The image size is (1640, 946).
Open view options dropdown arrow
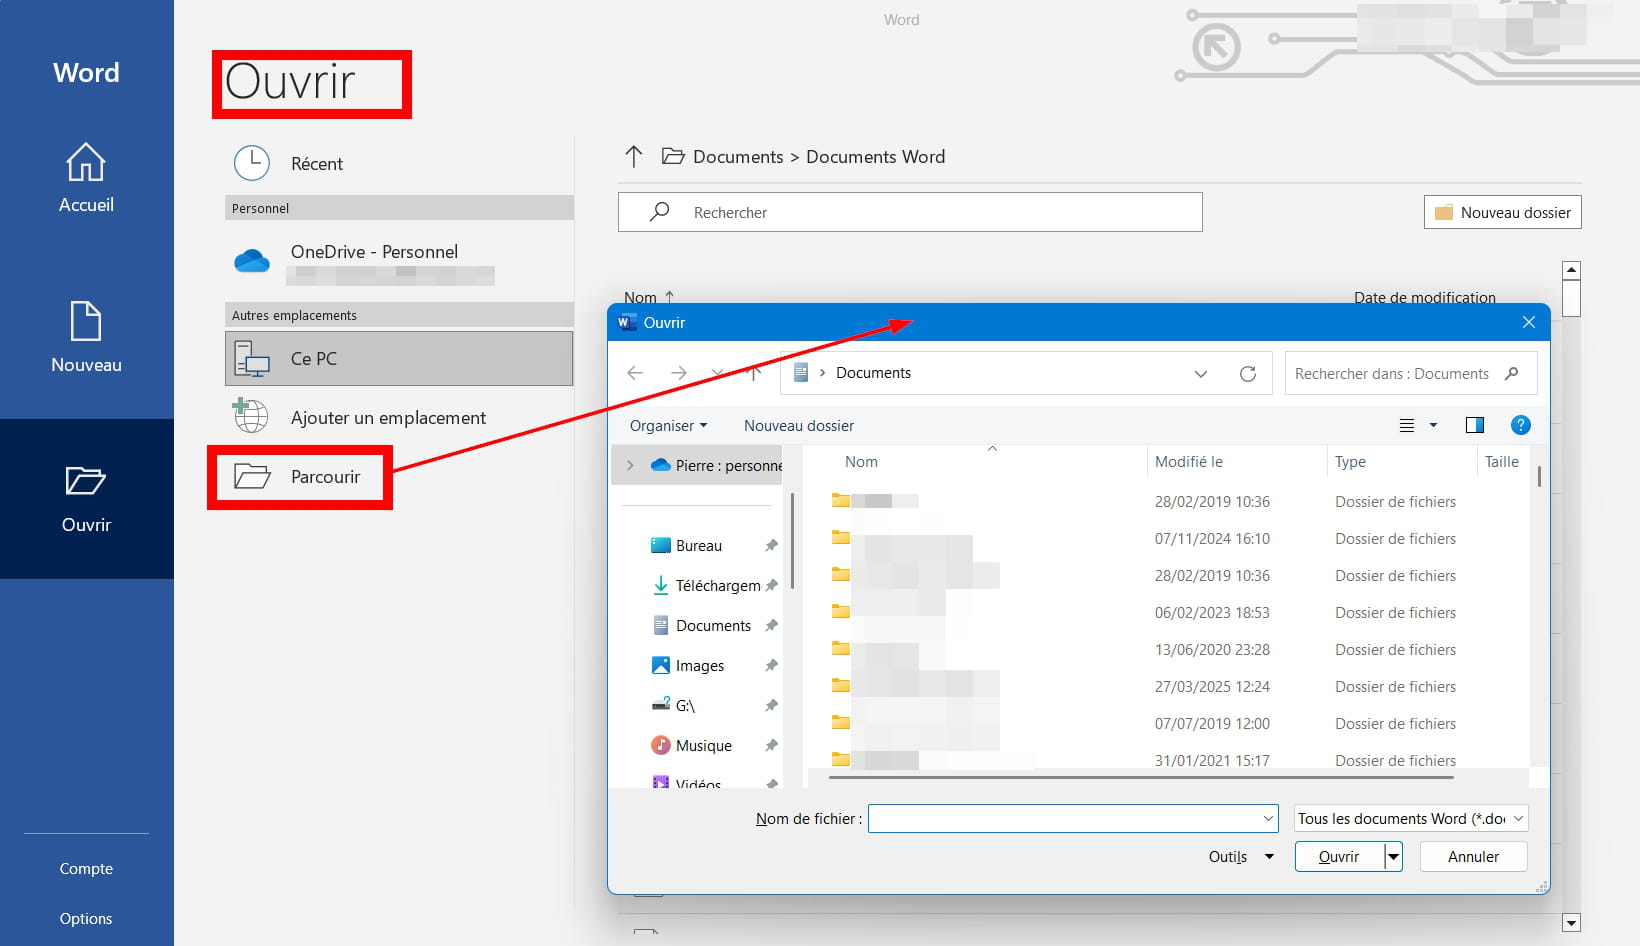pos(1433,425)
